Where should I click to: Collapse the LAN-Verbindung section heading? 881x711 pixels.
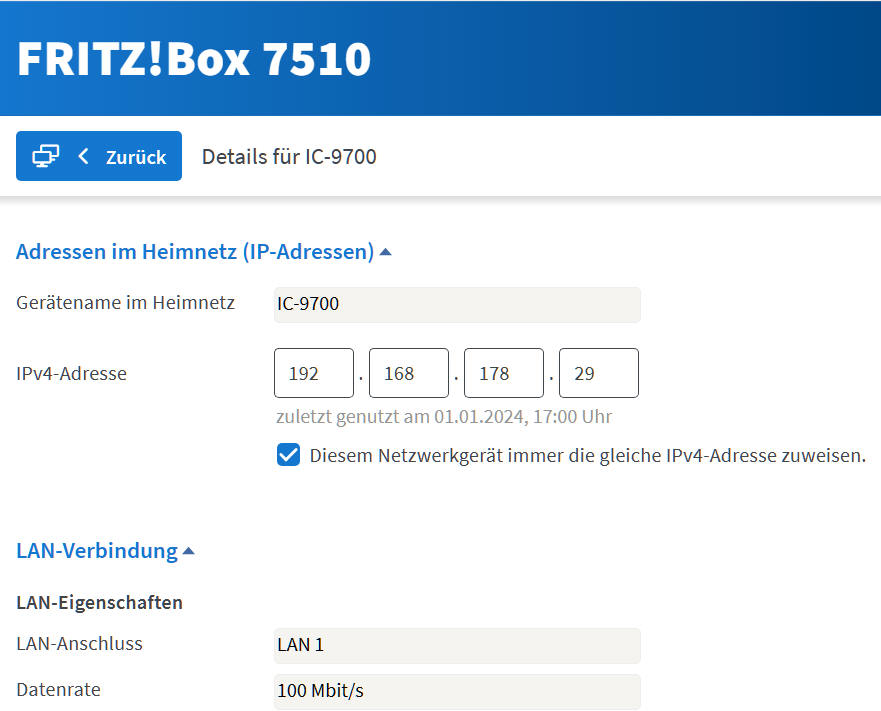coord(97,550)
